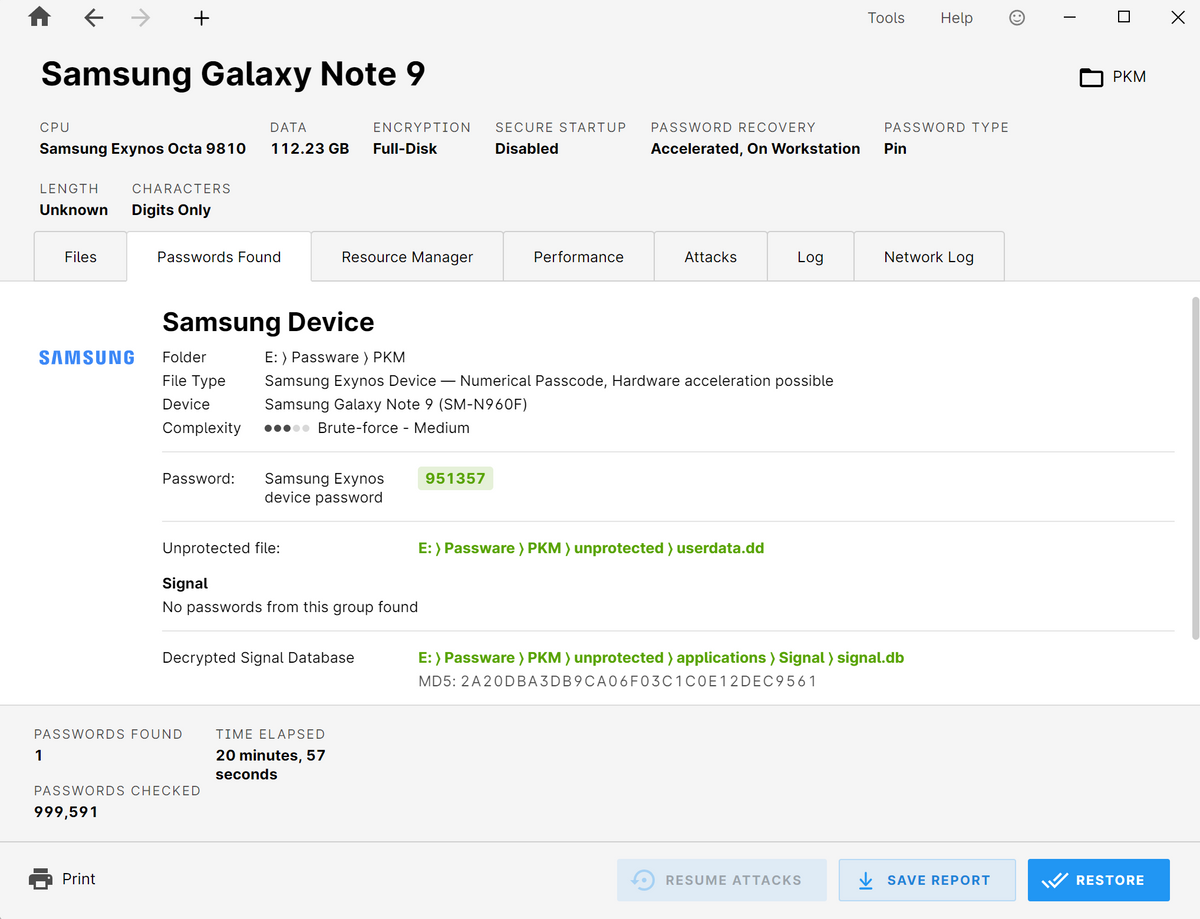Switch to the Resource Manager tab

point(407,257)
